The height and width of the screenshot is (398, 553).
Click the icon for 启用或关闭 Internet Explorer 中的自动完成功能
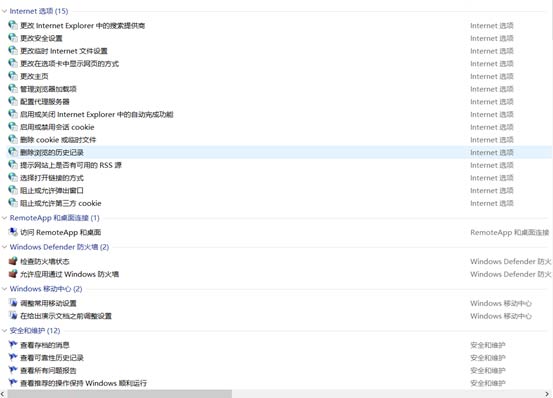13,114
